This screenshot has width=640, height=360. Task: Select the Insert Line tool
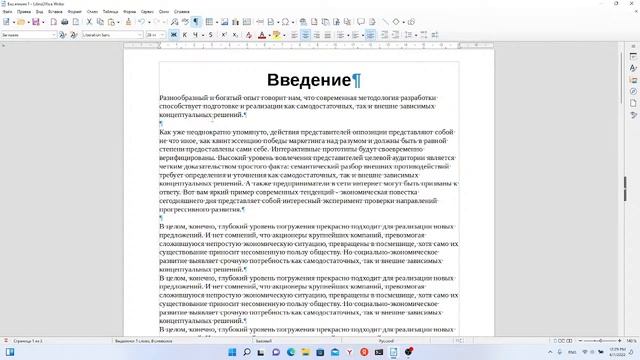click(385, 22)
